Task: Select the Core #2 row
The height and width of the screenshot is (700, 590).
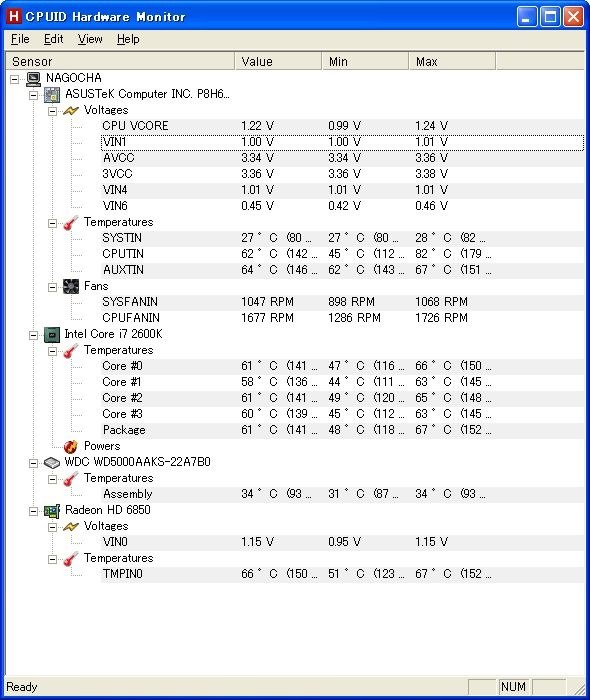Action: click(x=343, y=398)
